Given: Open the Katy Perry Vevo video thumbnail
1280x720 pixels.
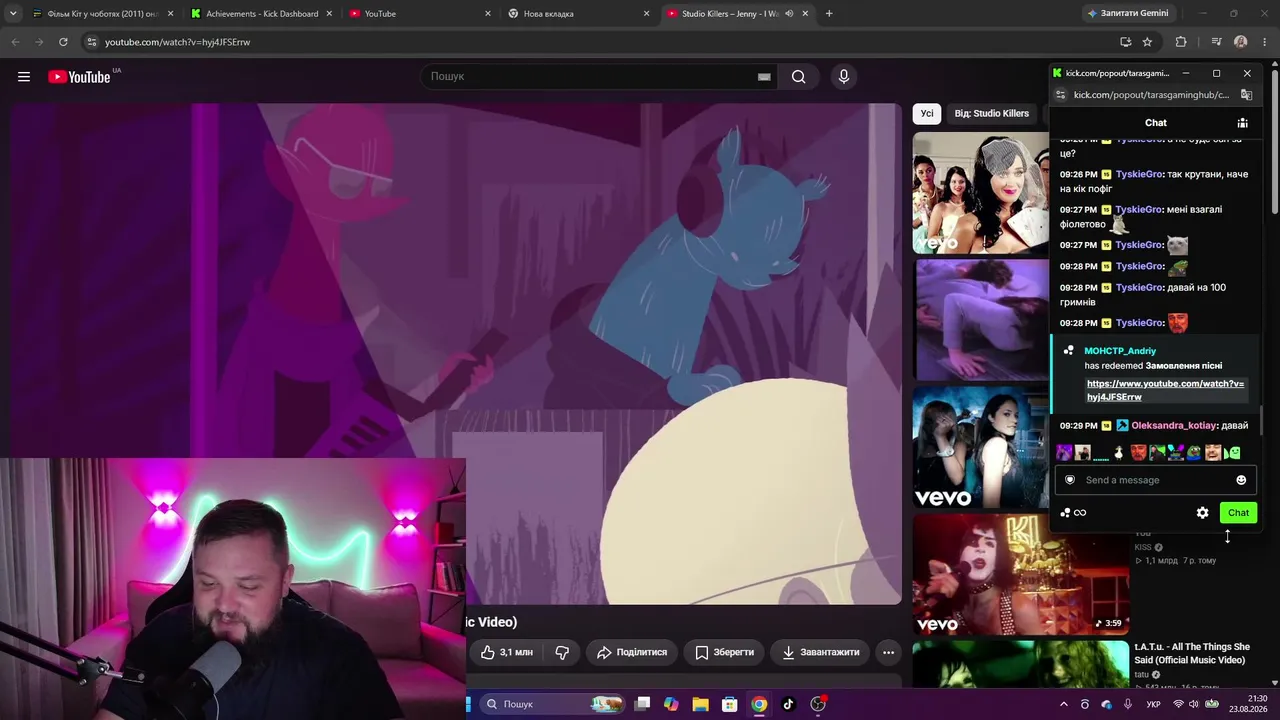Looking at the screenshot, I should click(x=980, y=193).
